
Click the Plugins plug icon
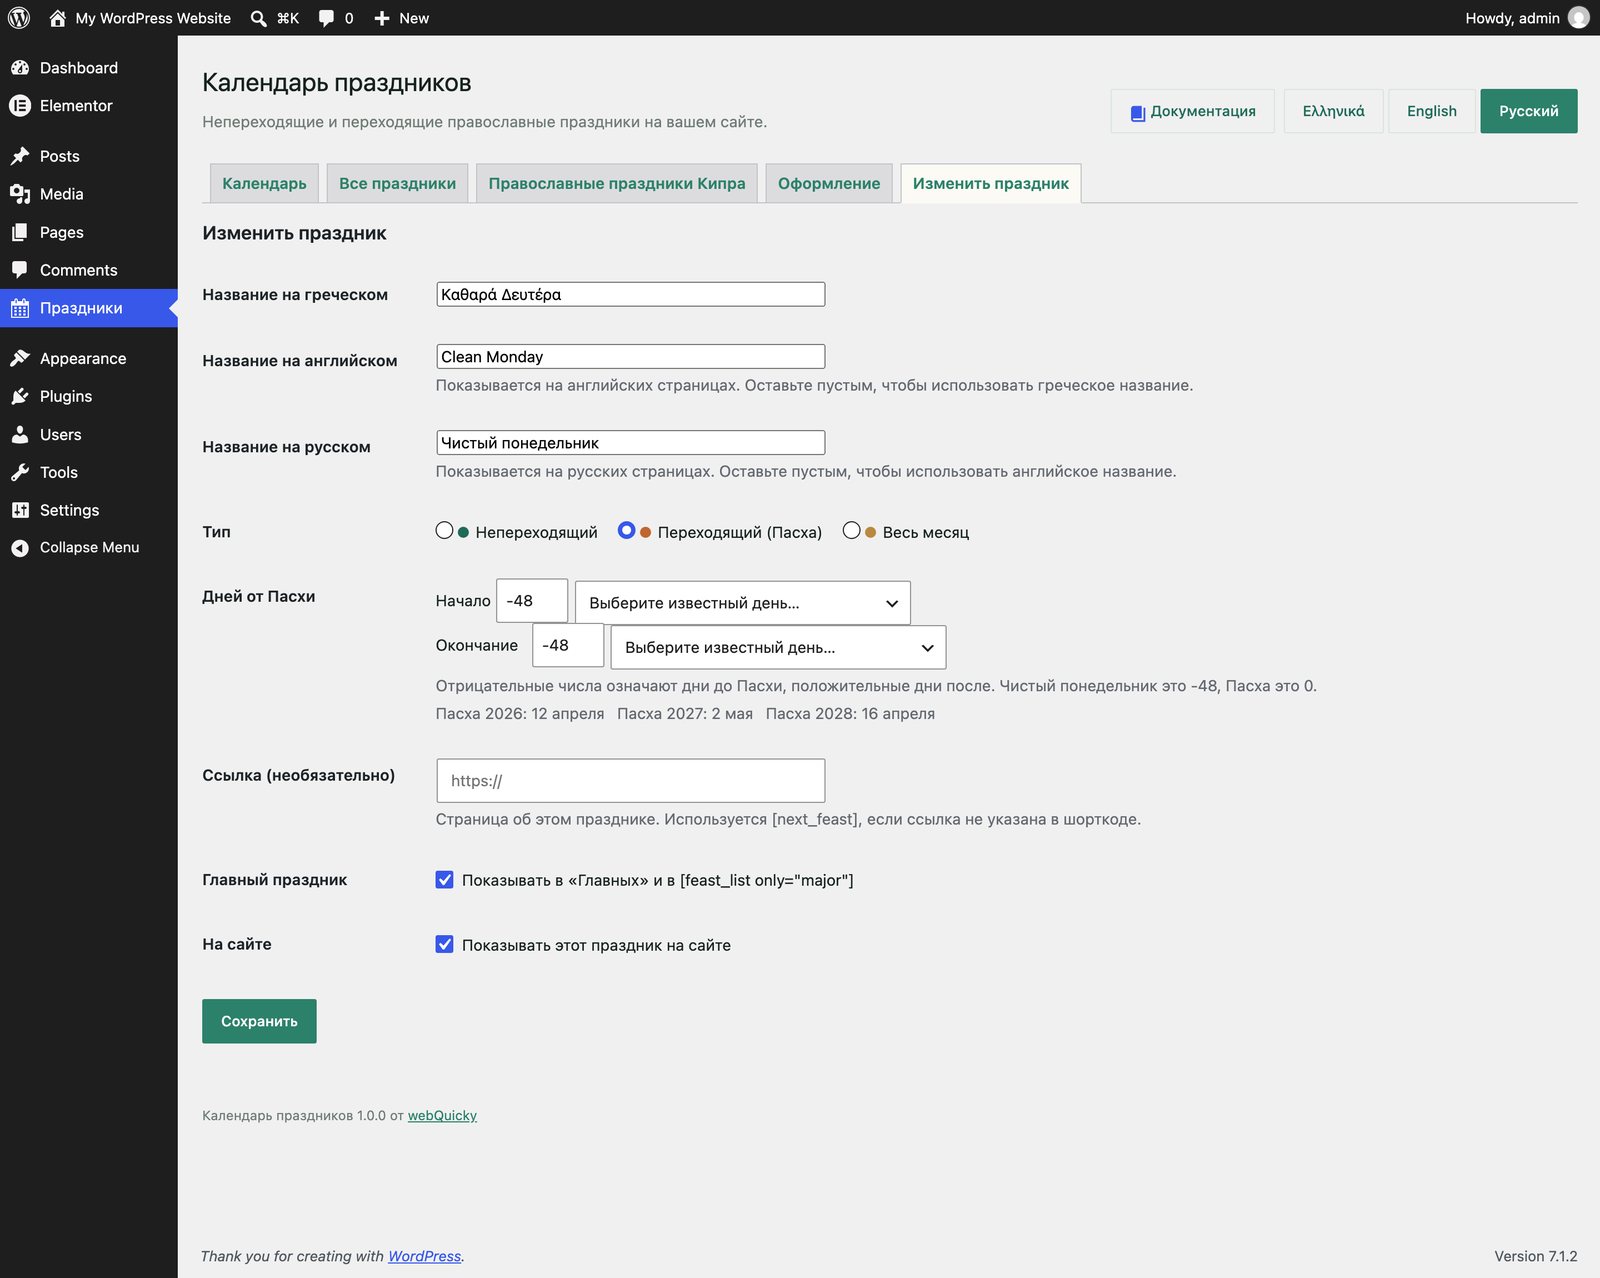[20, 396]
